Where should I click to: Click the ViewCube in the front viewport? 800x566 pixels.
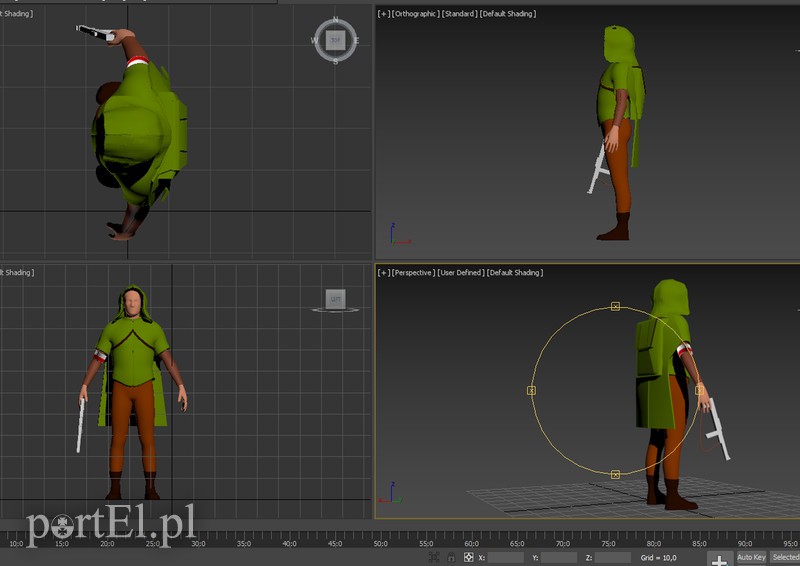[335, 298]
